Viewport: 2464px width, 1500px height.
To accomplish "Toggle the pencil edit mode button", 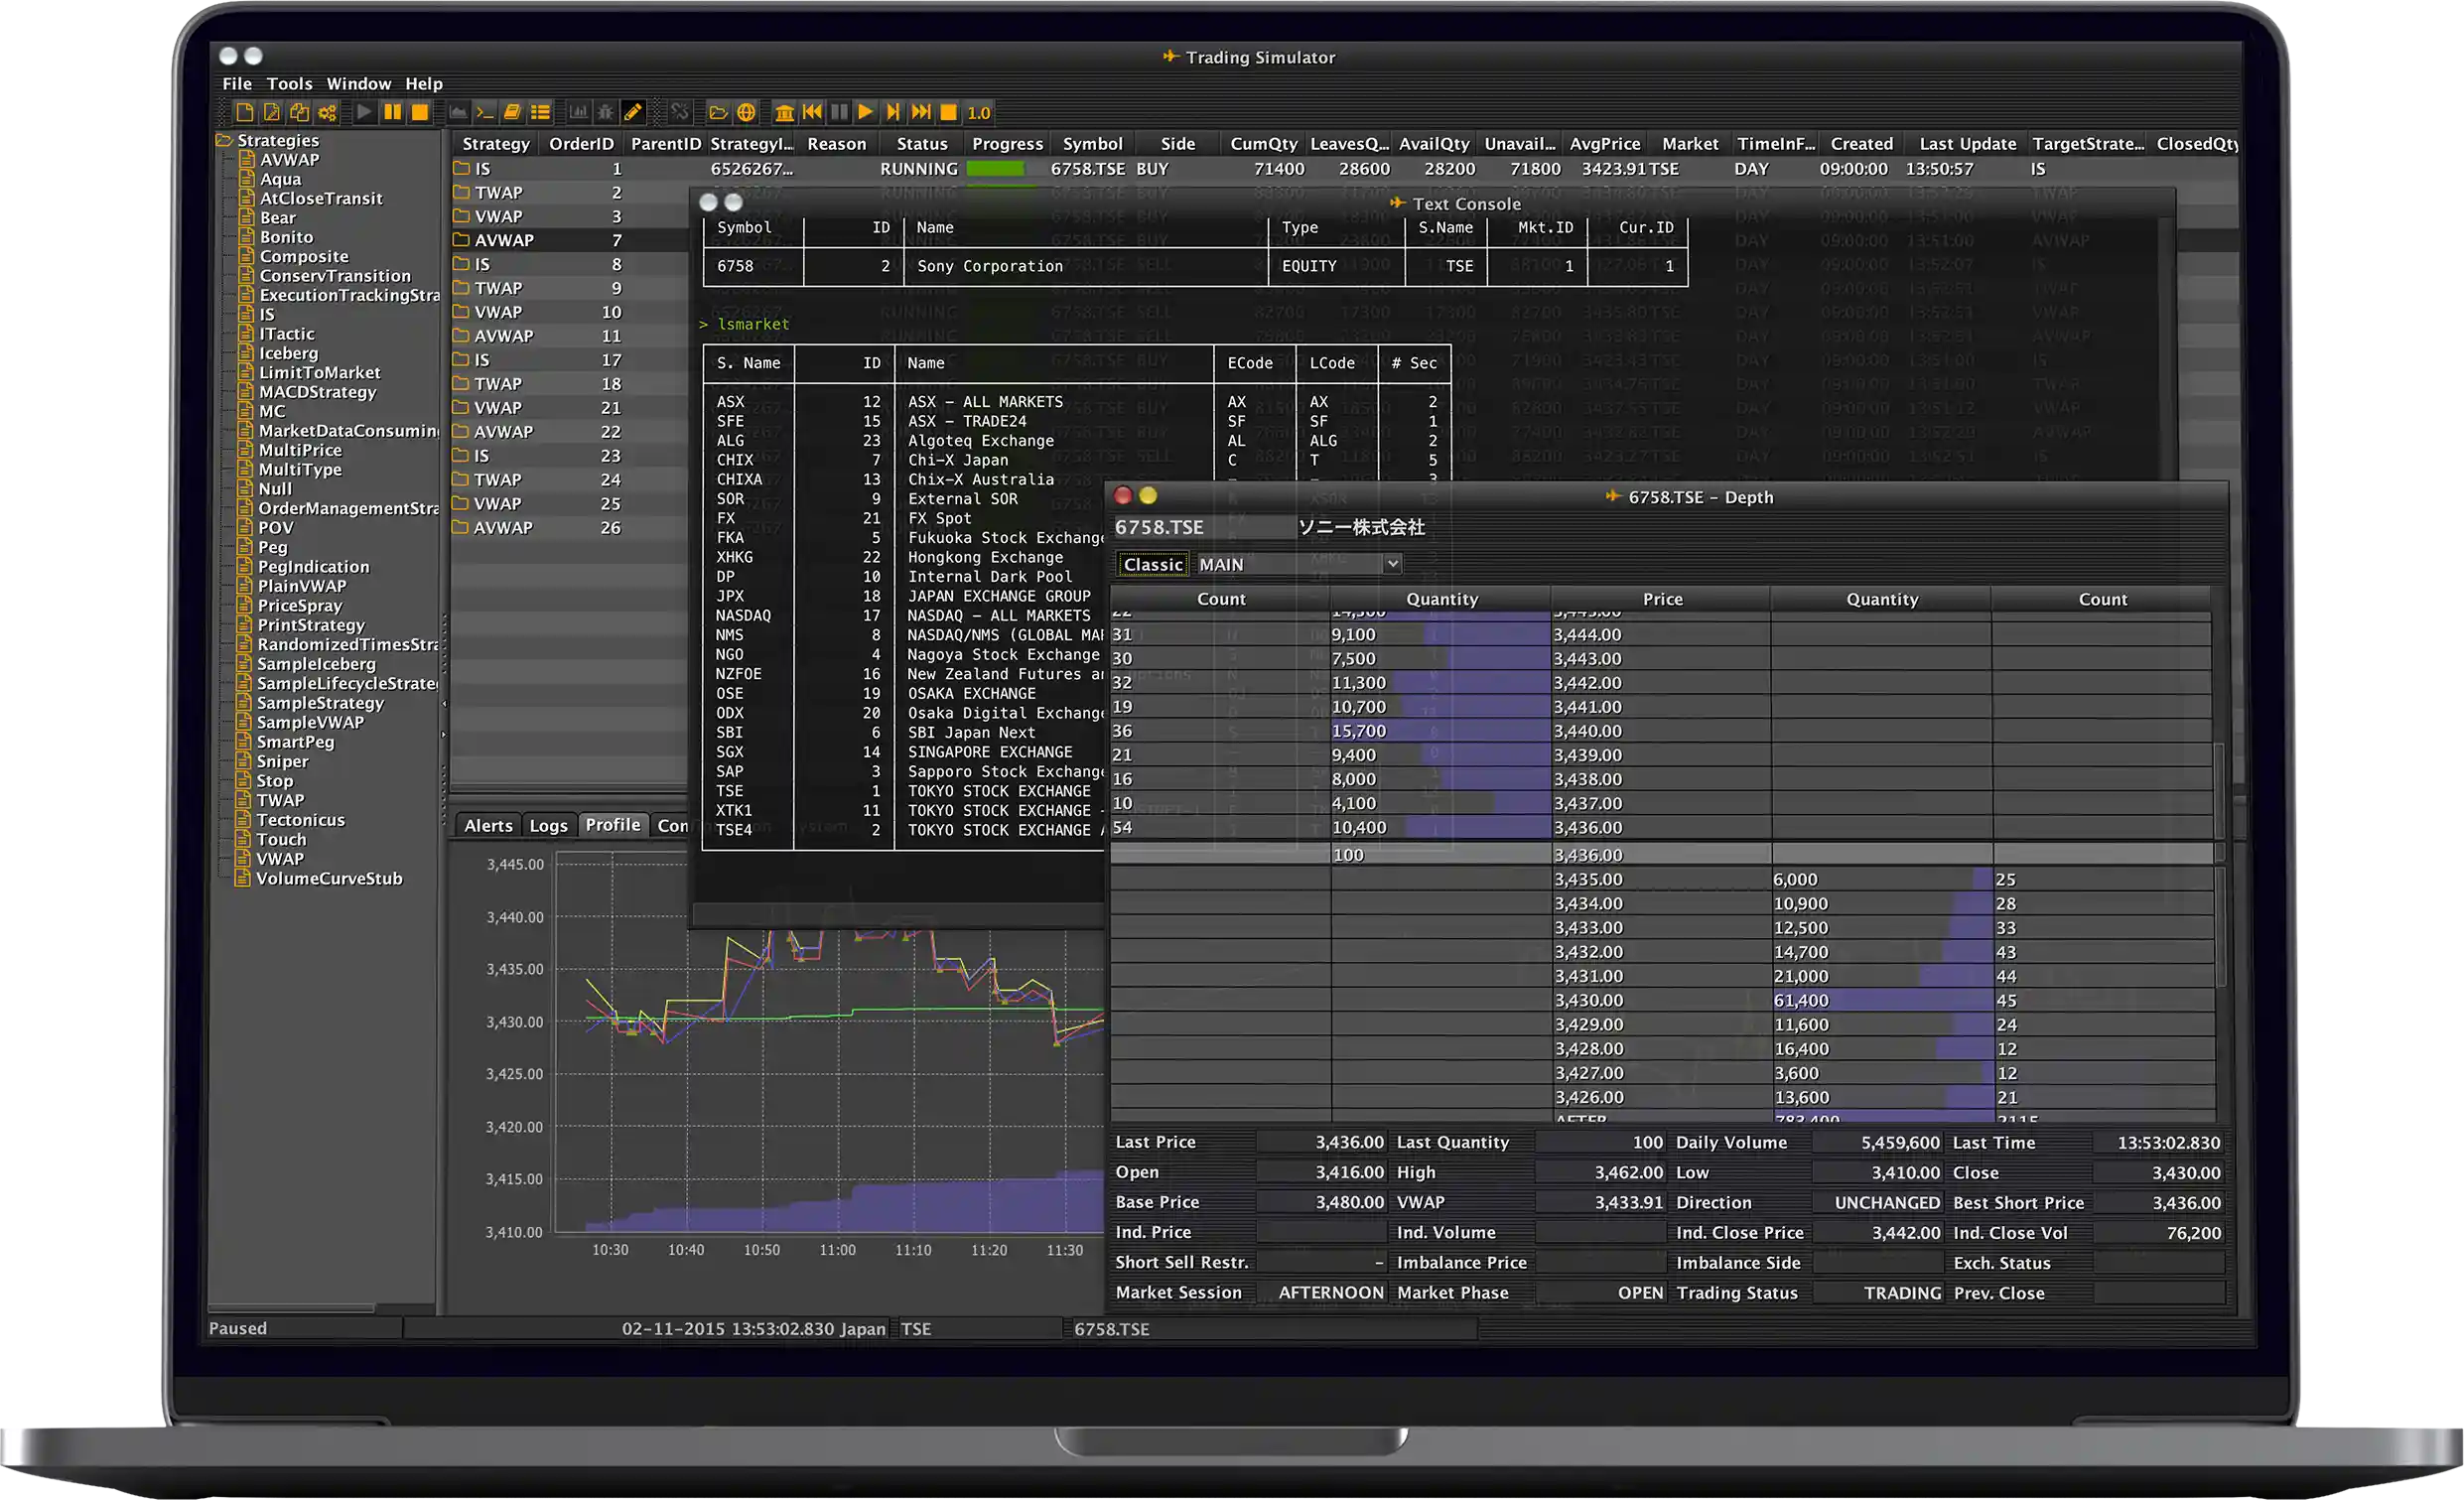I will click(633, 112).
